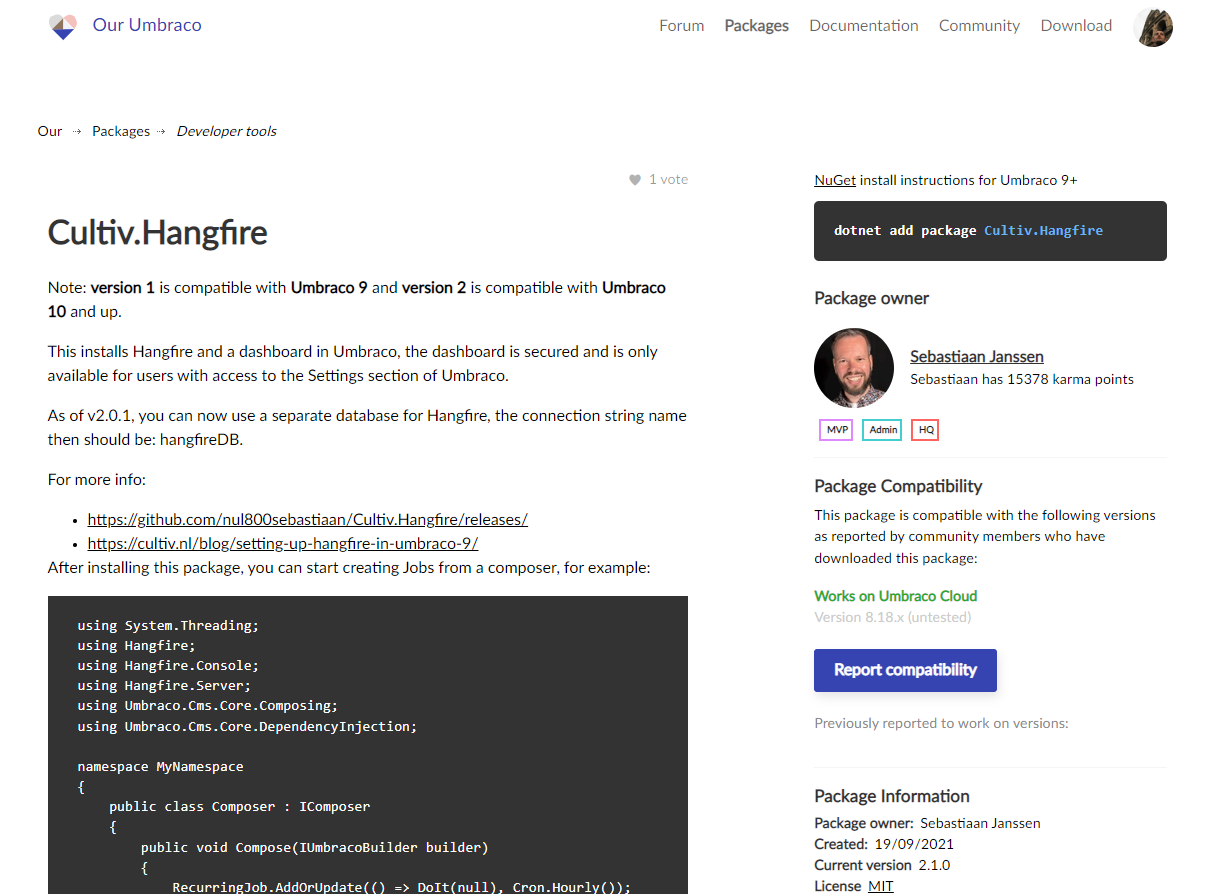Click the Our Umbraco heart logo

[x=63, y=26]
